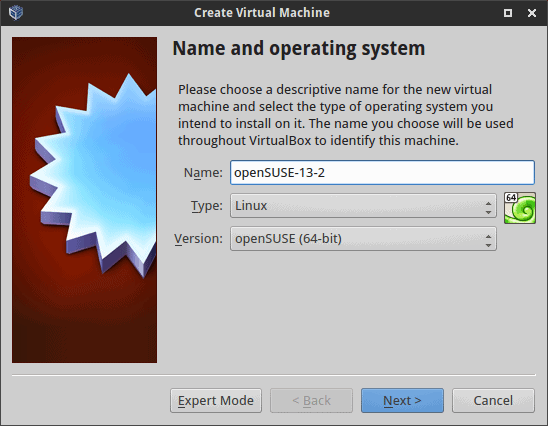Click the VirtualBox starburst wizard illustration
The width and height of the screenshot is (548, 426).
[x=84, y=200]
